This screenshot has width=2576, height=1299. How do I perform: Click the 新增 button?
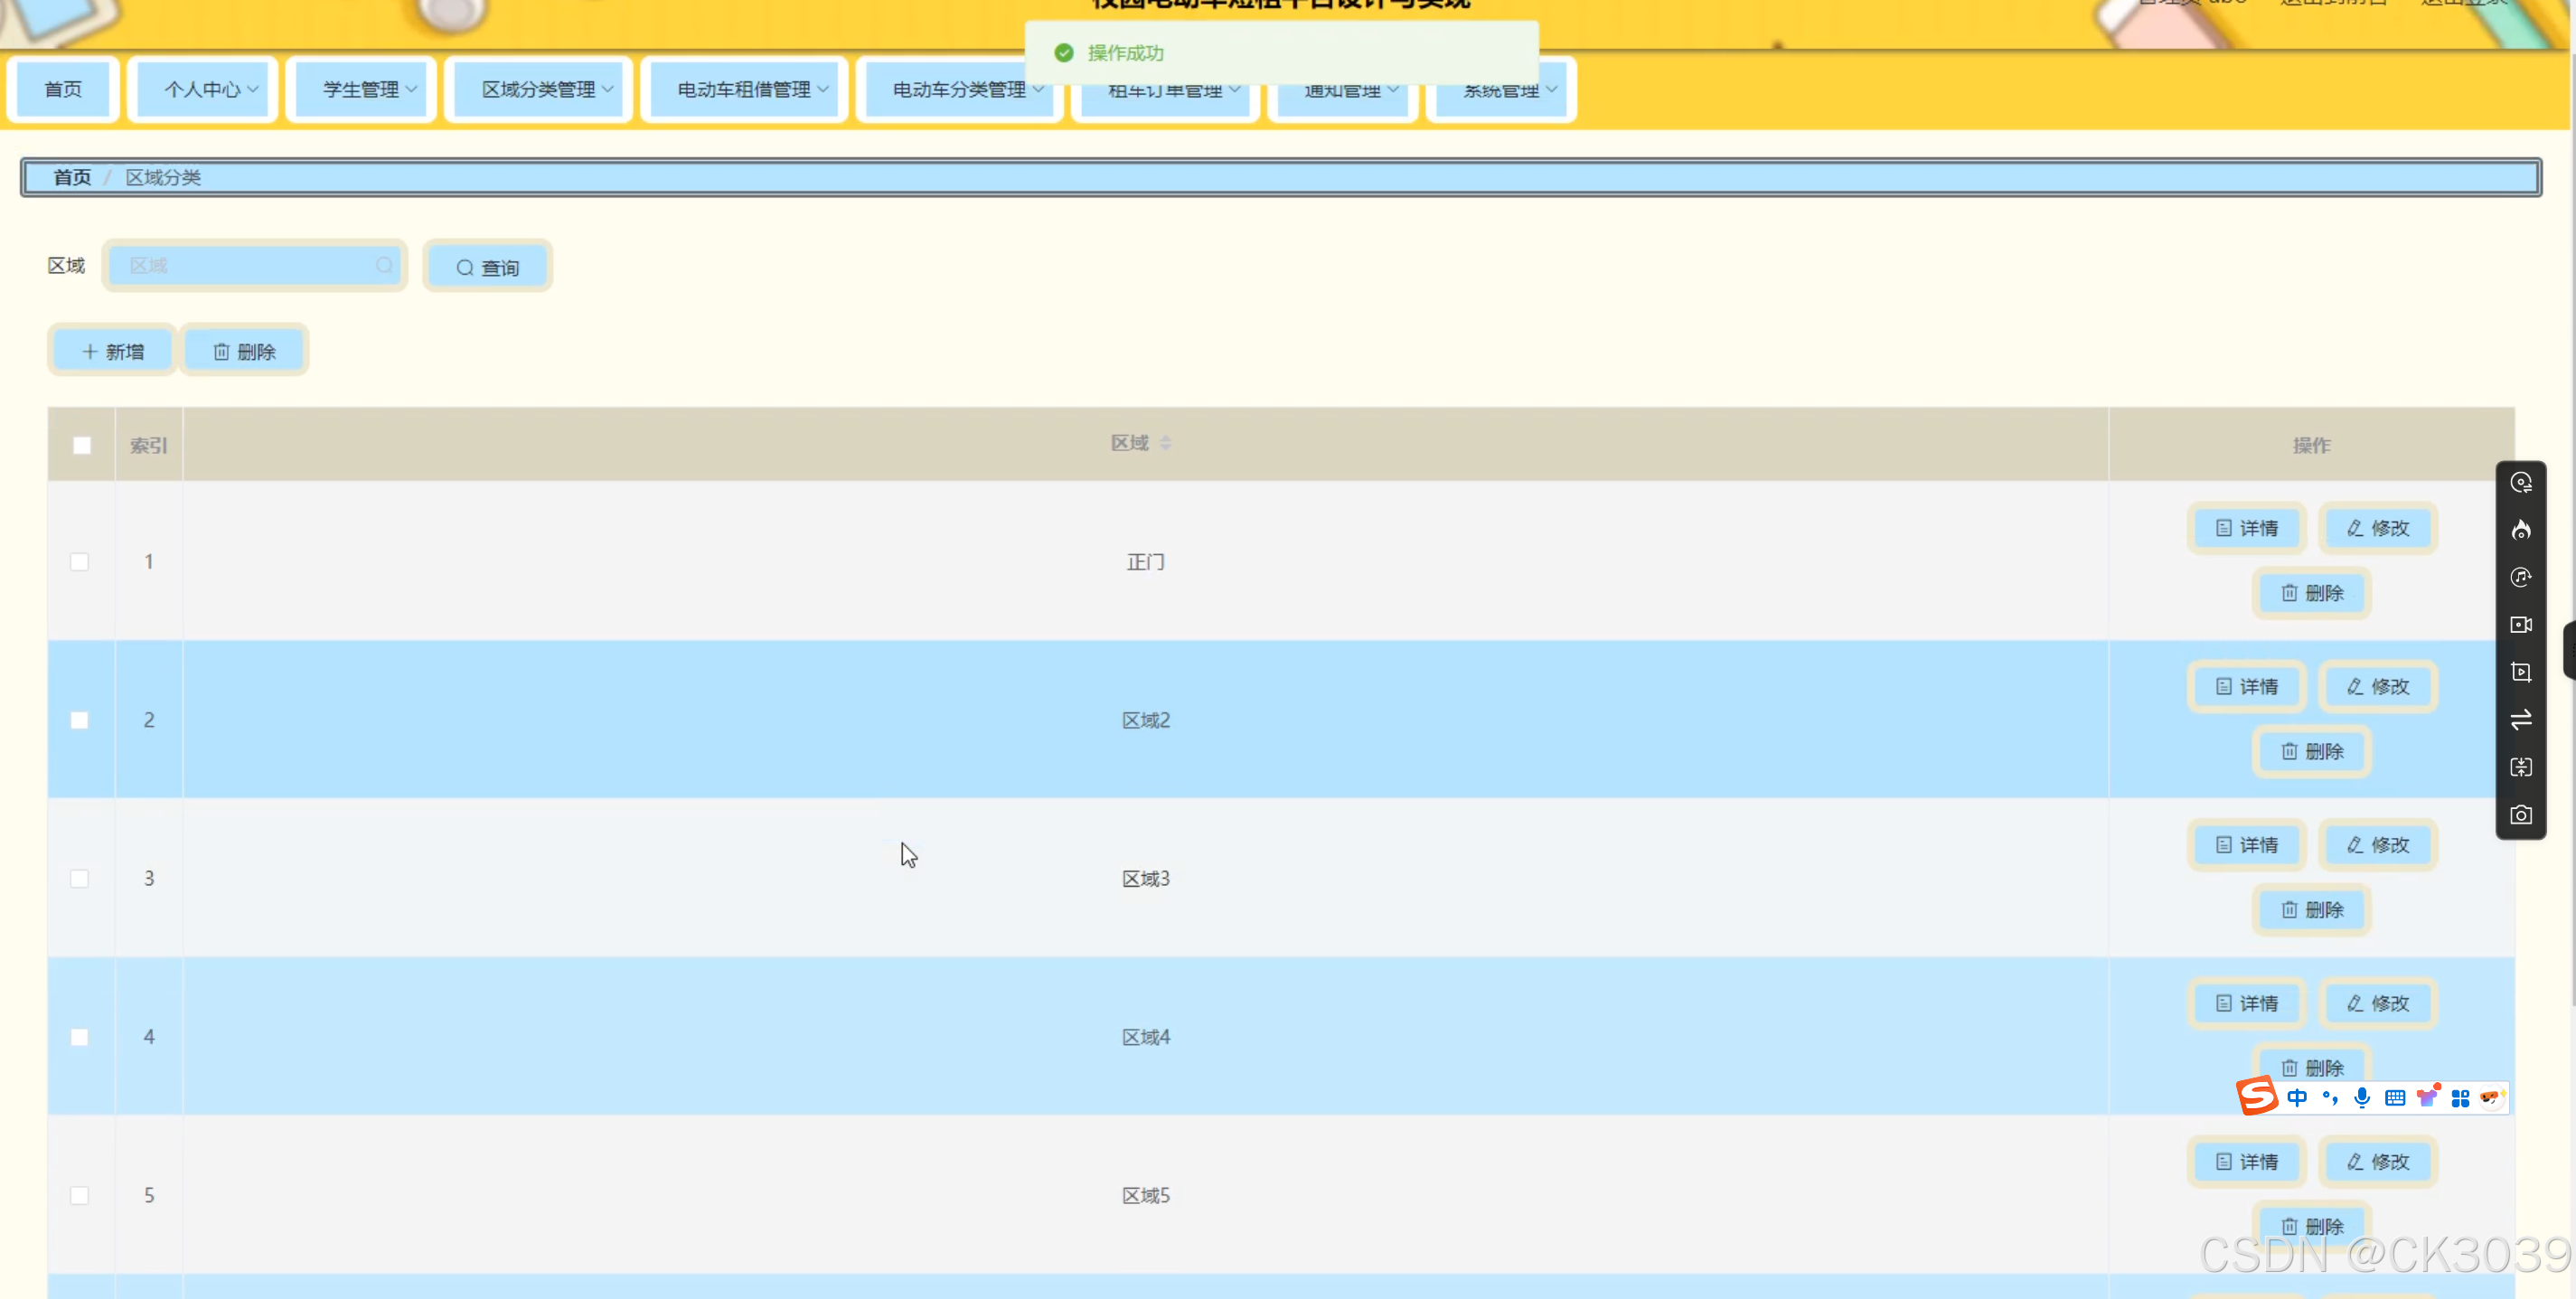tap(113, 351)
